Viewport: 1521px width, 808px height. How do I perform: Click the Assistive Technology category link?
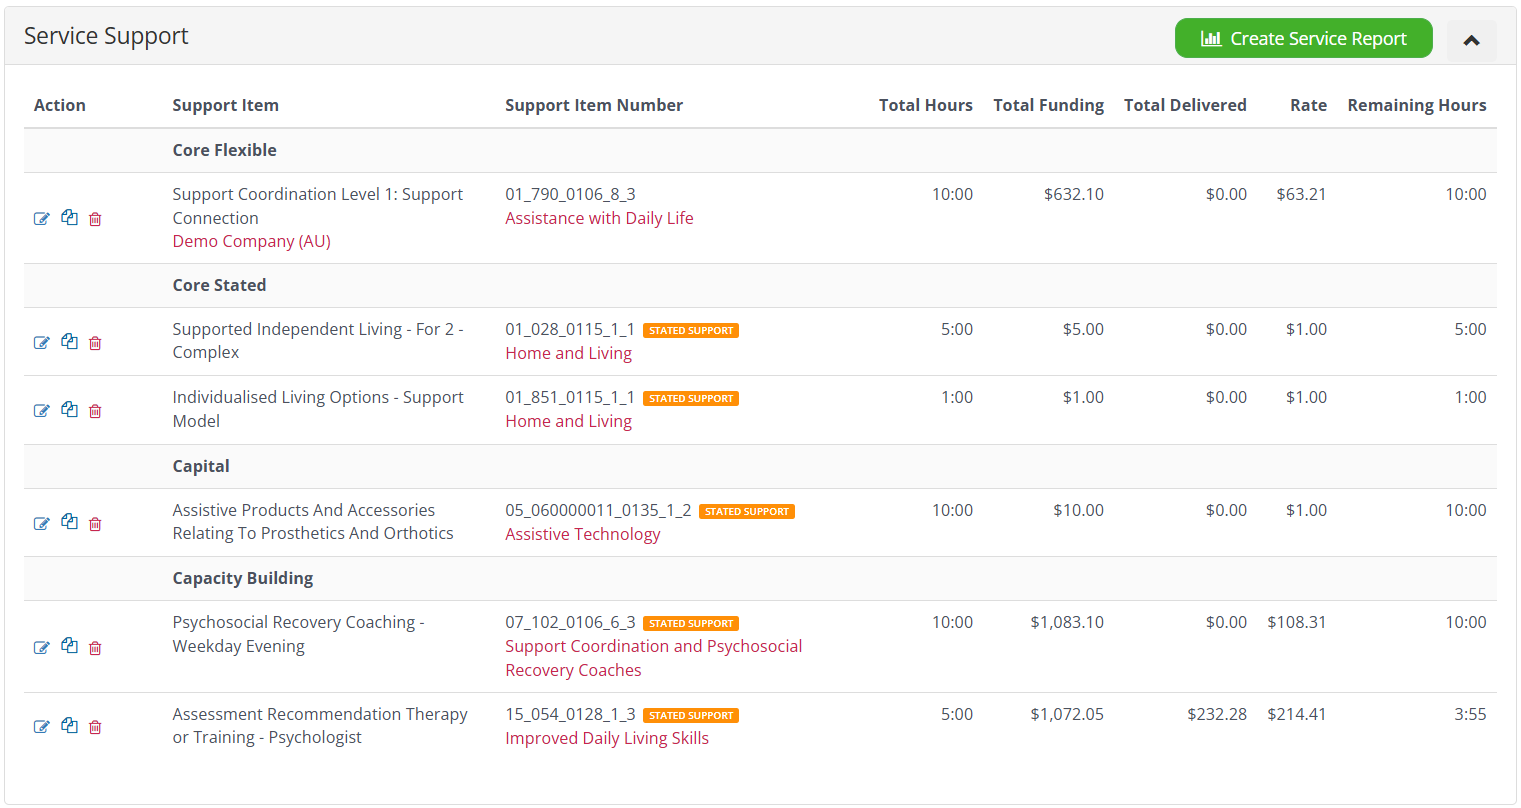pos(582,534)
